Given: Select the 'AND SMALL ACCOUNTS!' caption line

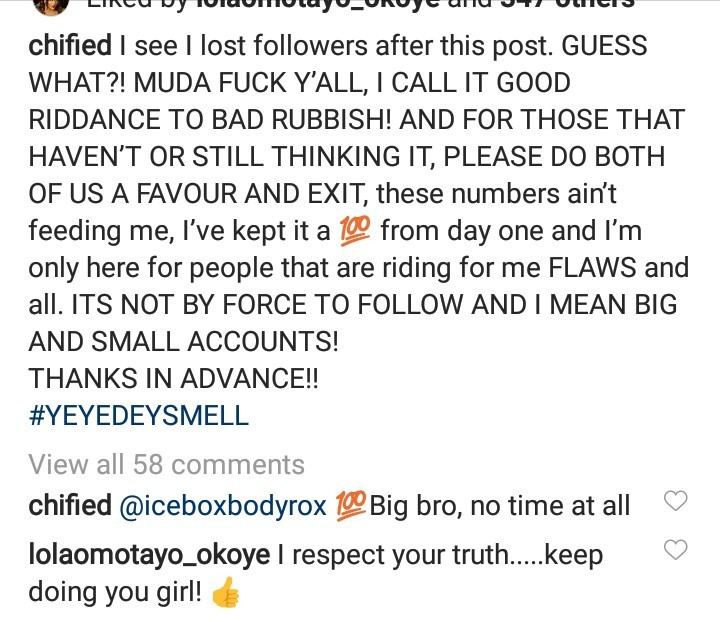Looking at the screenshot, I should (x=183, y=342).
